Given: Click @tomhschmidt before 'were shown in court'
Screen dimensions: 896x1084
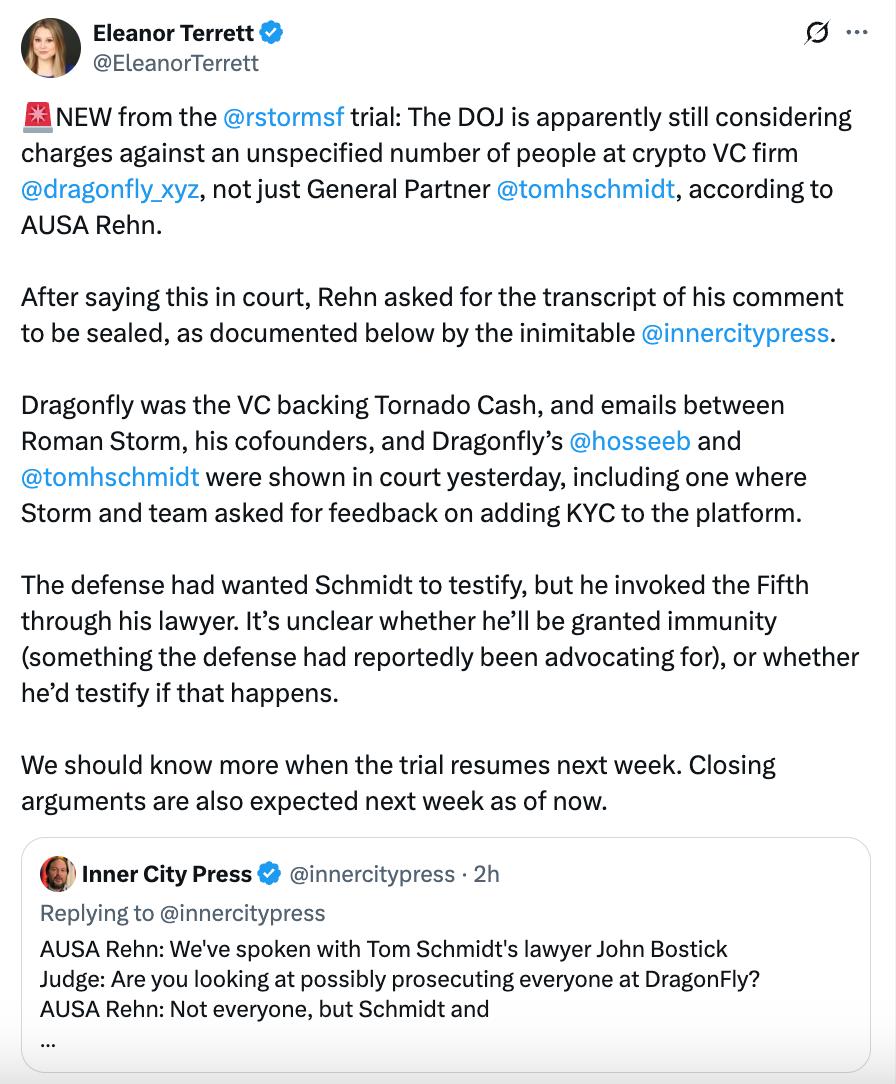Looking at the screenshot, I should tap(110, 477).
